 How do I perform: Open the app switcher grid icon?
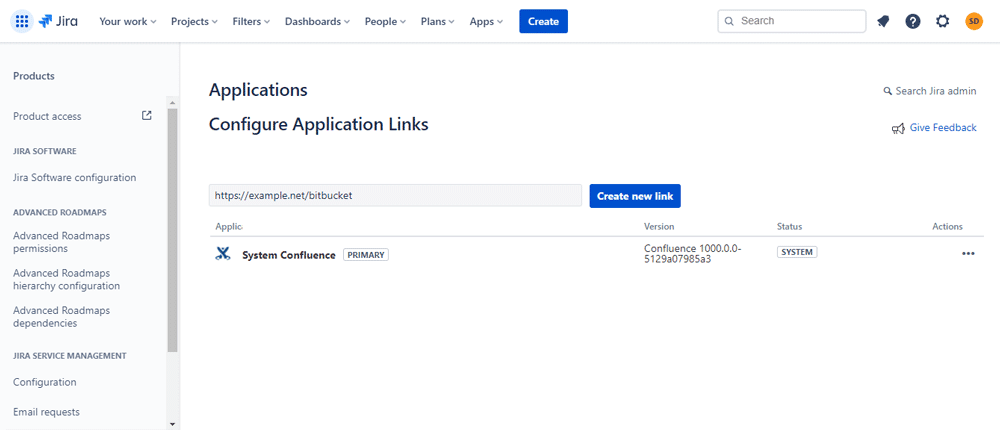click(x=22, y=21)
